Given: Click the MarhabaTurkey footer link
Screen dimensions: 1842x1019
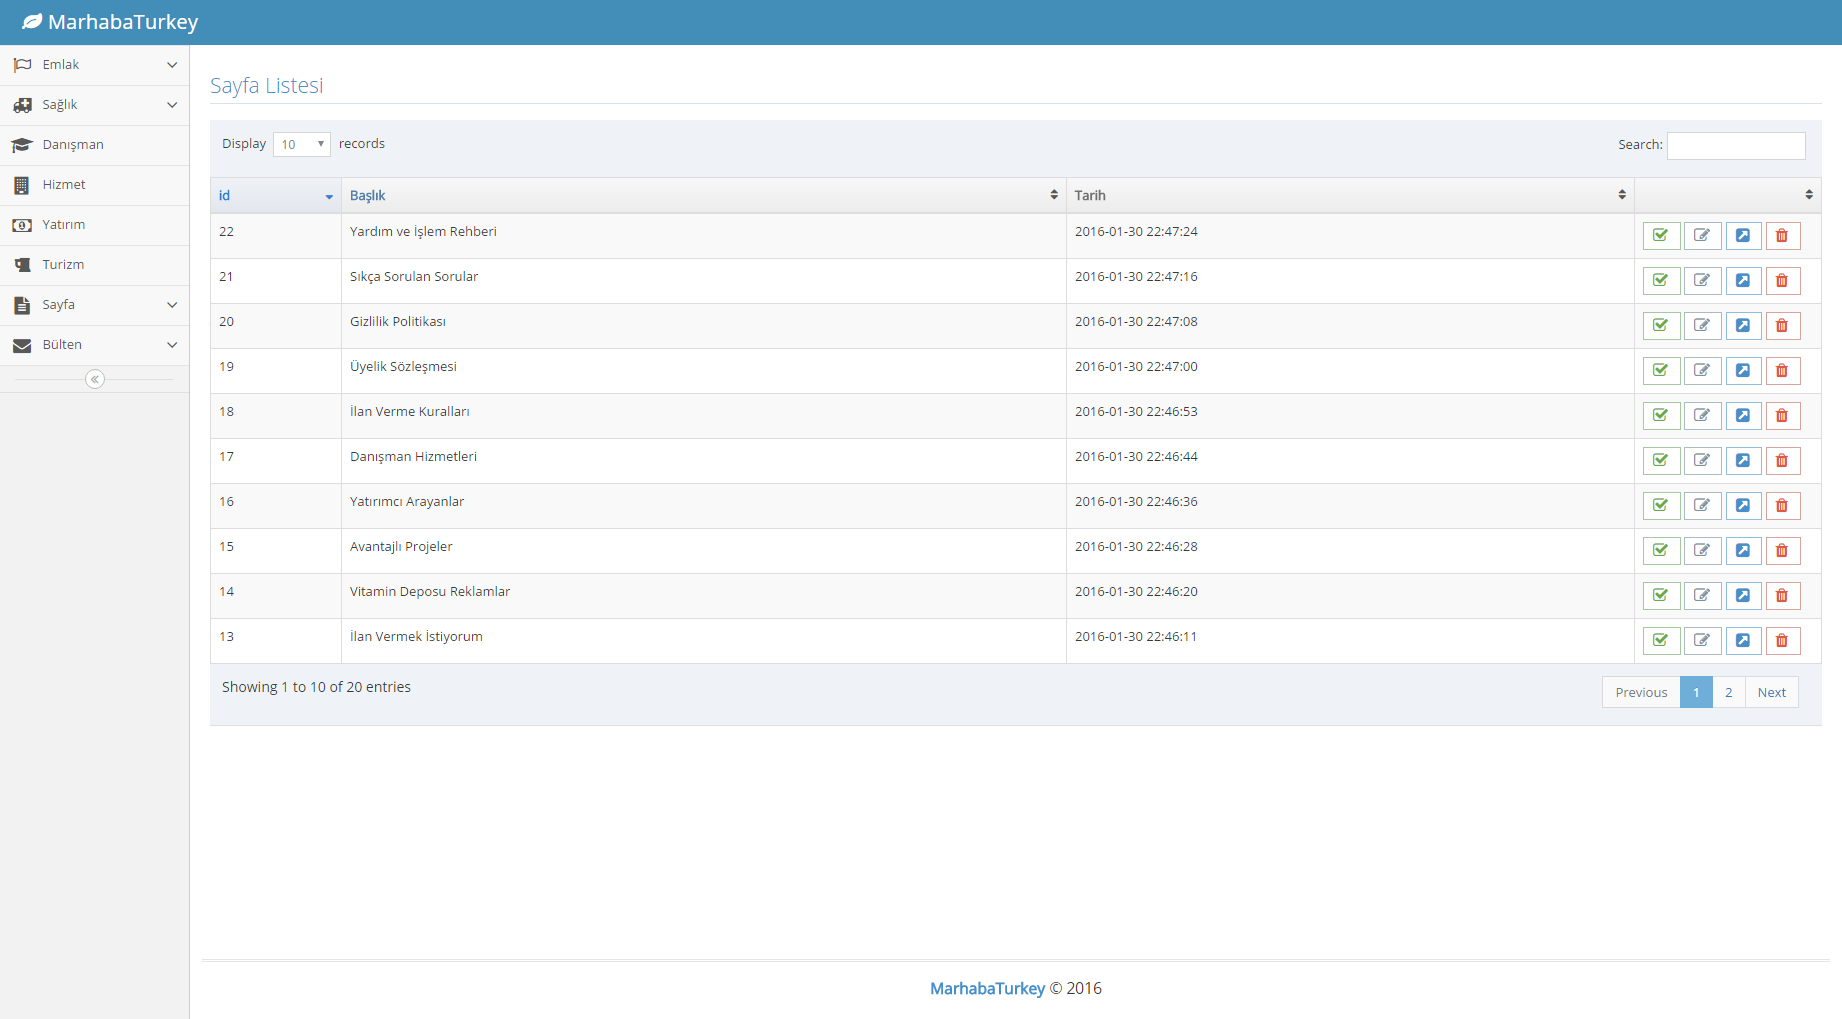Looking at the screenshot, I should (986, 988).
